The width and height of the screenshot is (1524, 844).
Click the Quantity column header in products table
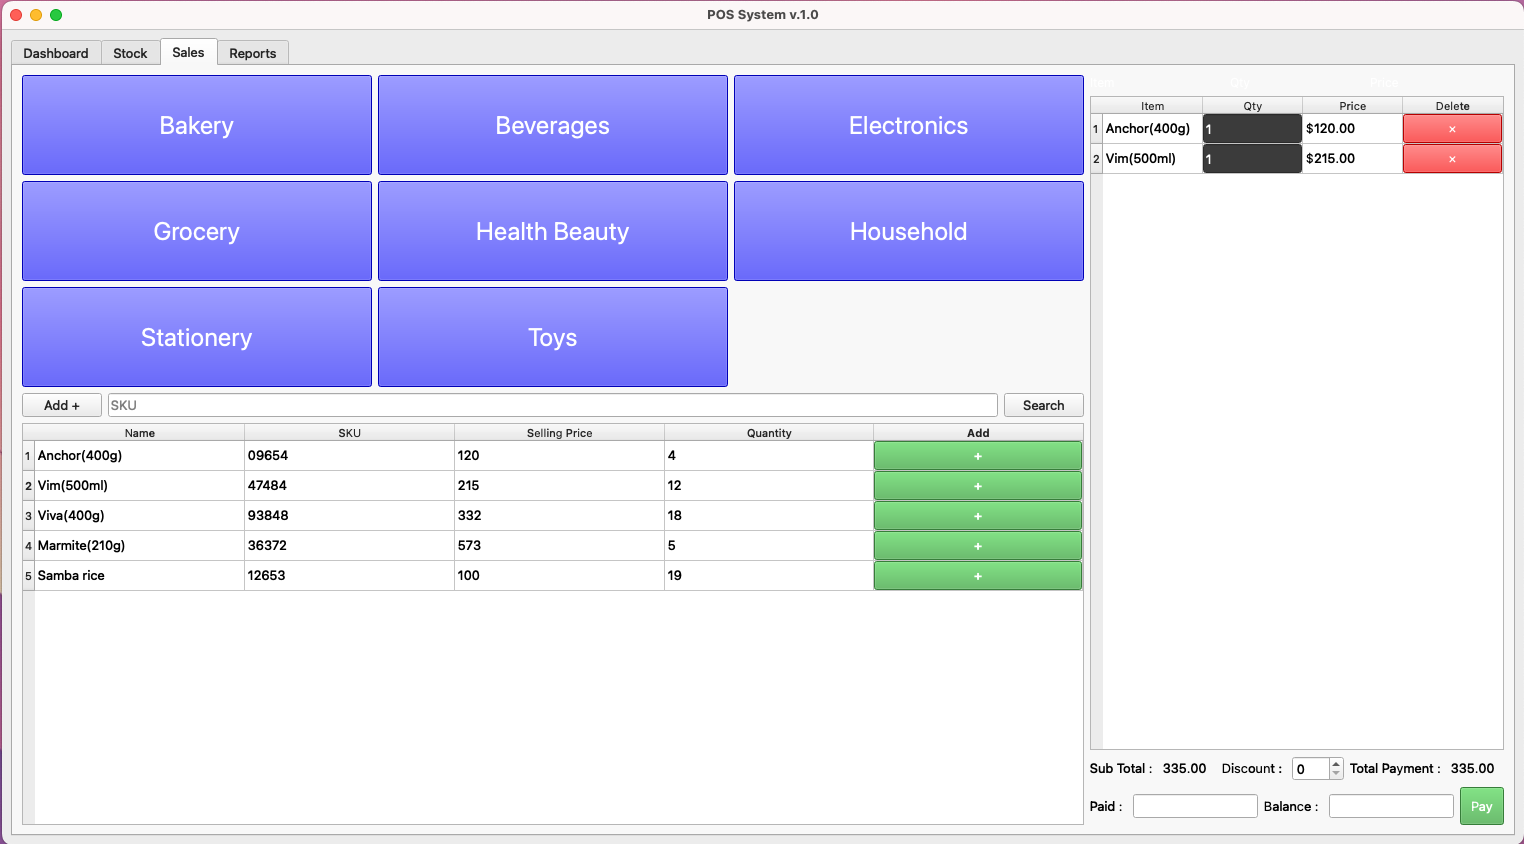(x=769, y=433)
